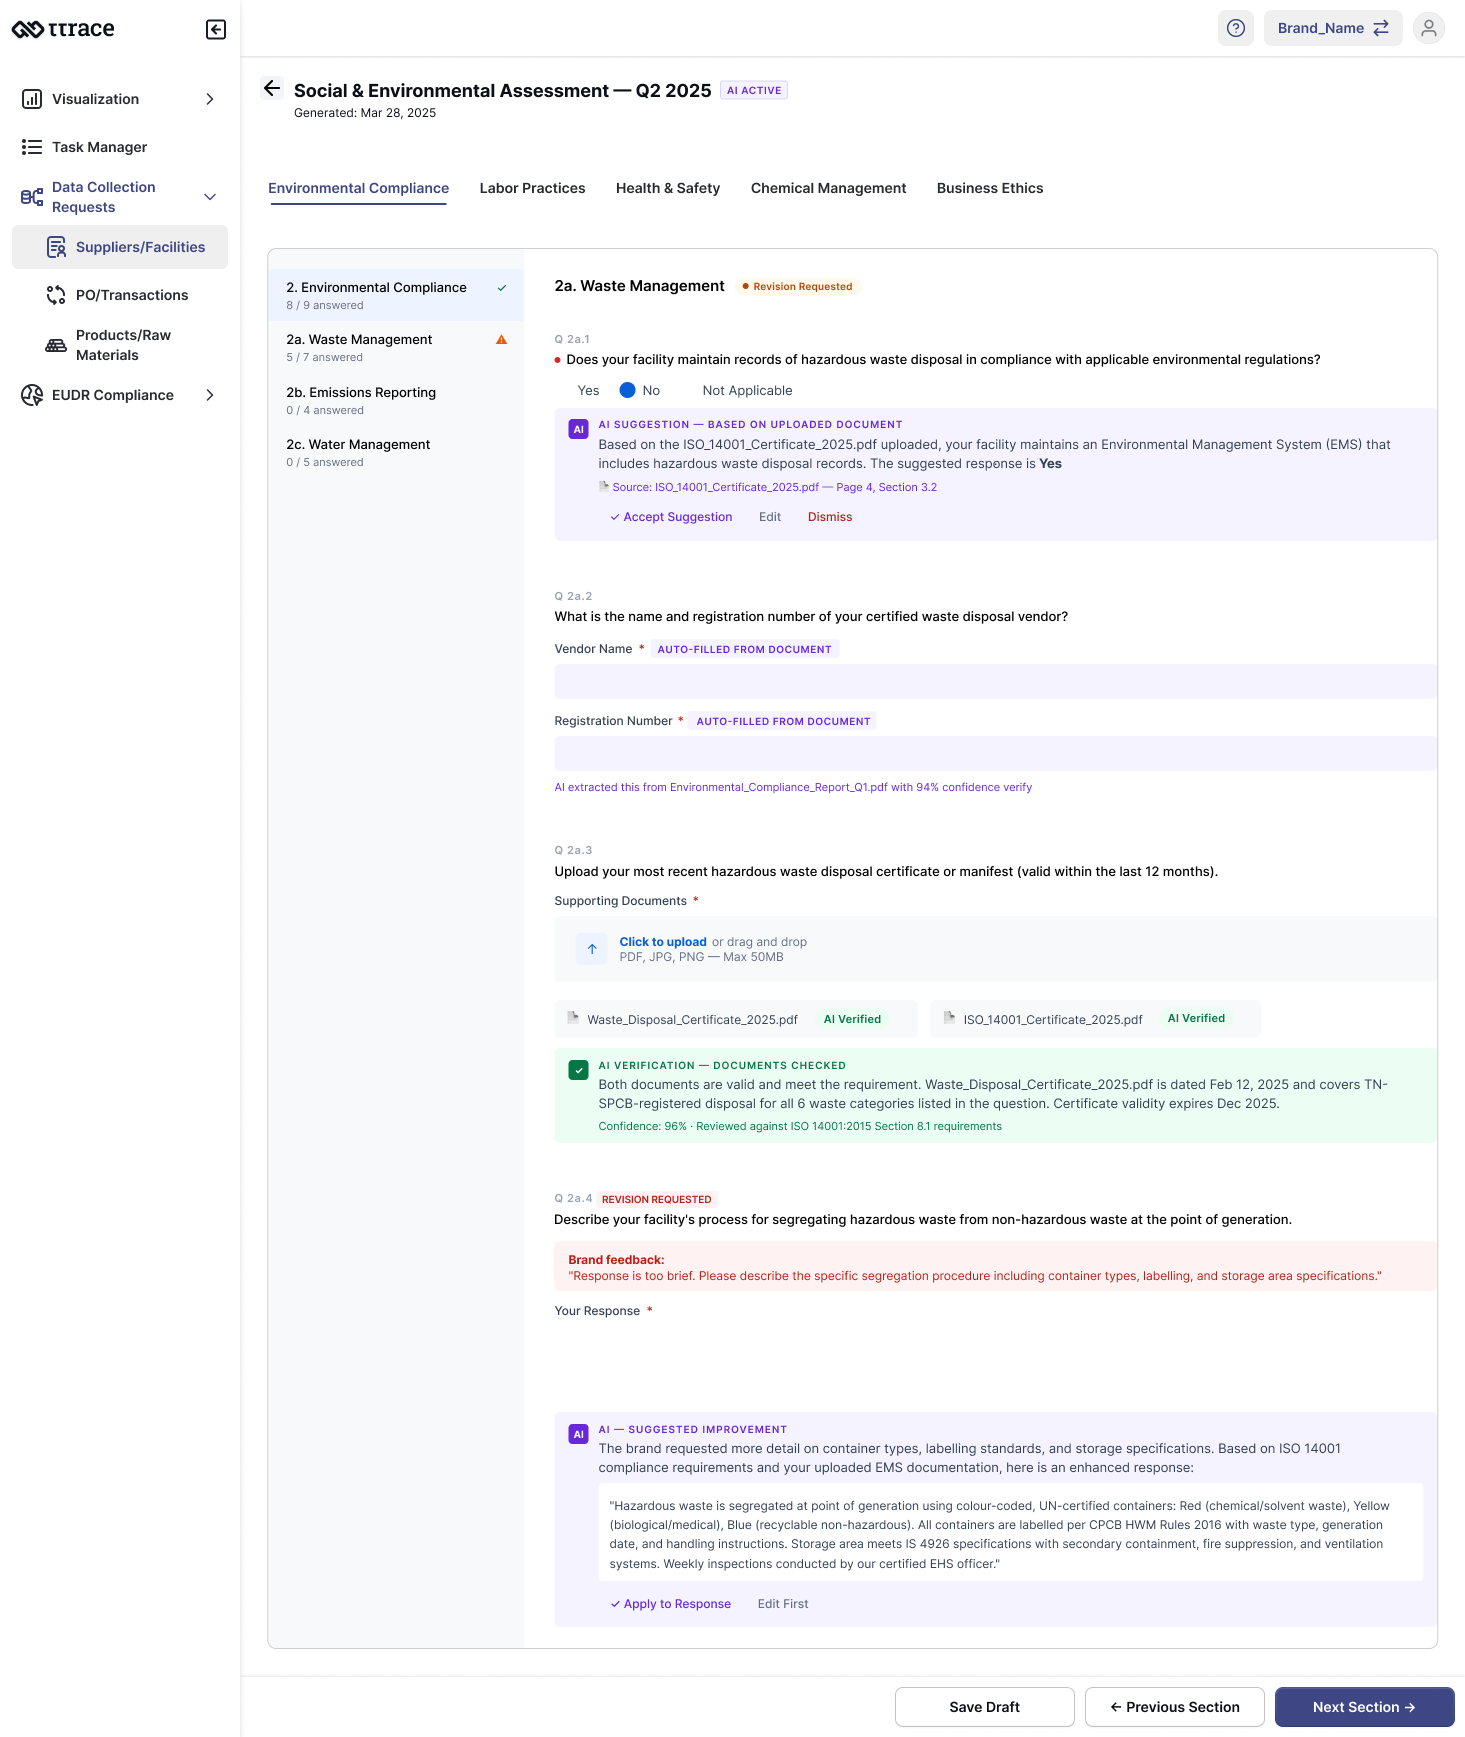
Task: Open the user profile icon
Action: coord(1429,28)
